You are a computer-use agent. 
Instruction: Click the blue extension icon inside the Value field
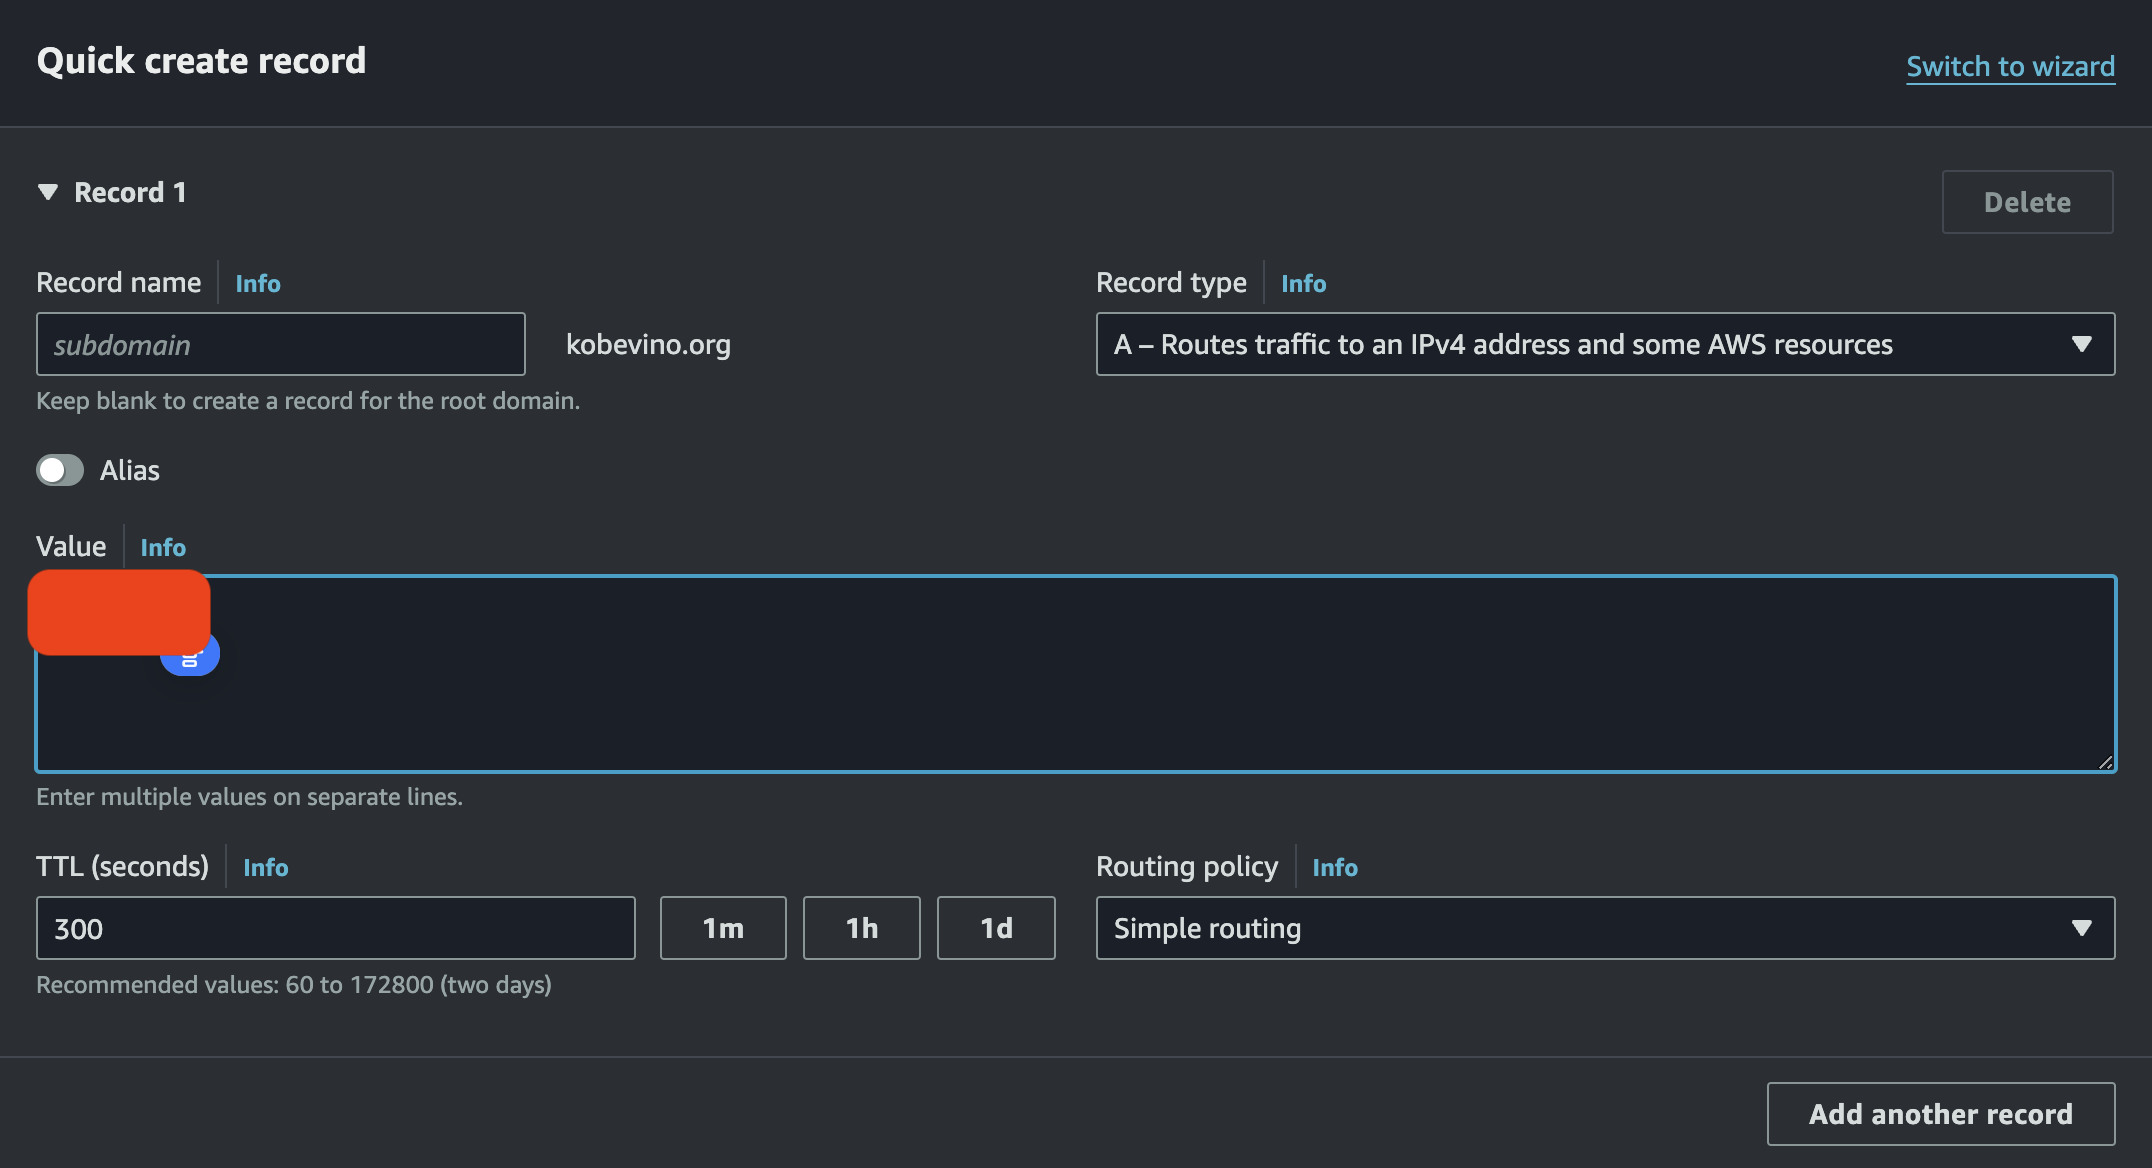[189, 653]
